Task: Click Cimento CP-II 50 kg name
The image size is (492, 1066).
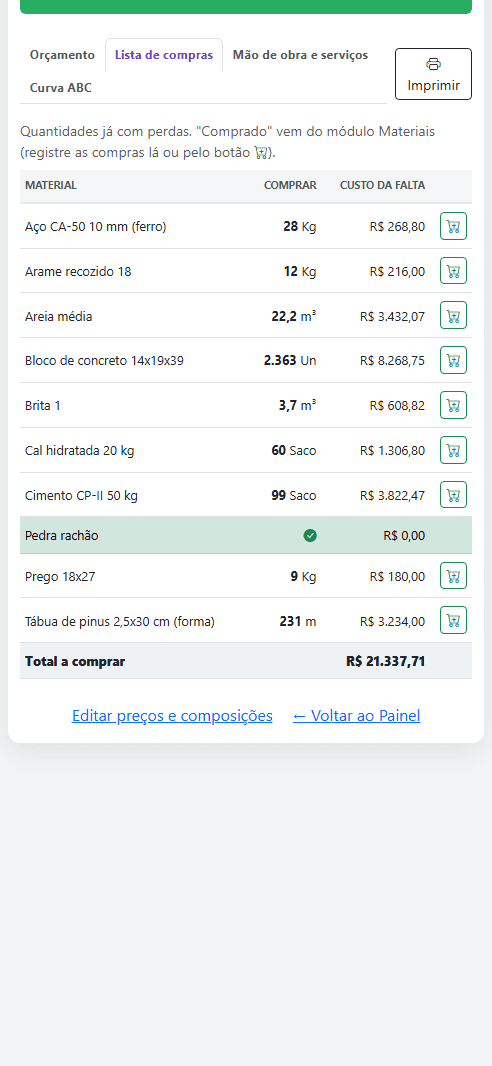Action: pos(82,496)
